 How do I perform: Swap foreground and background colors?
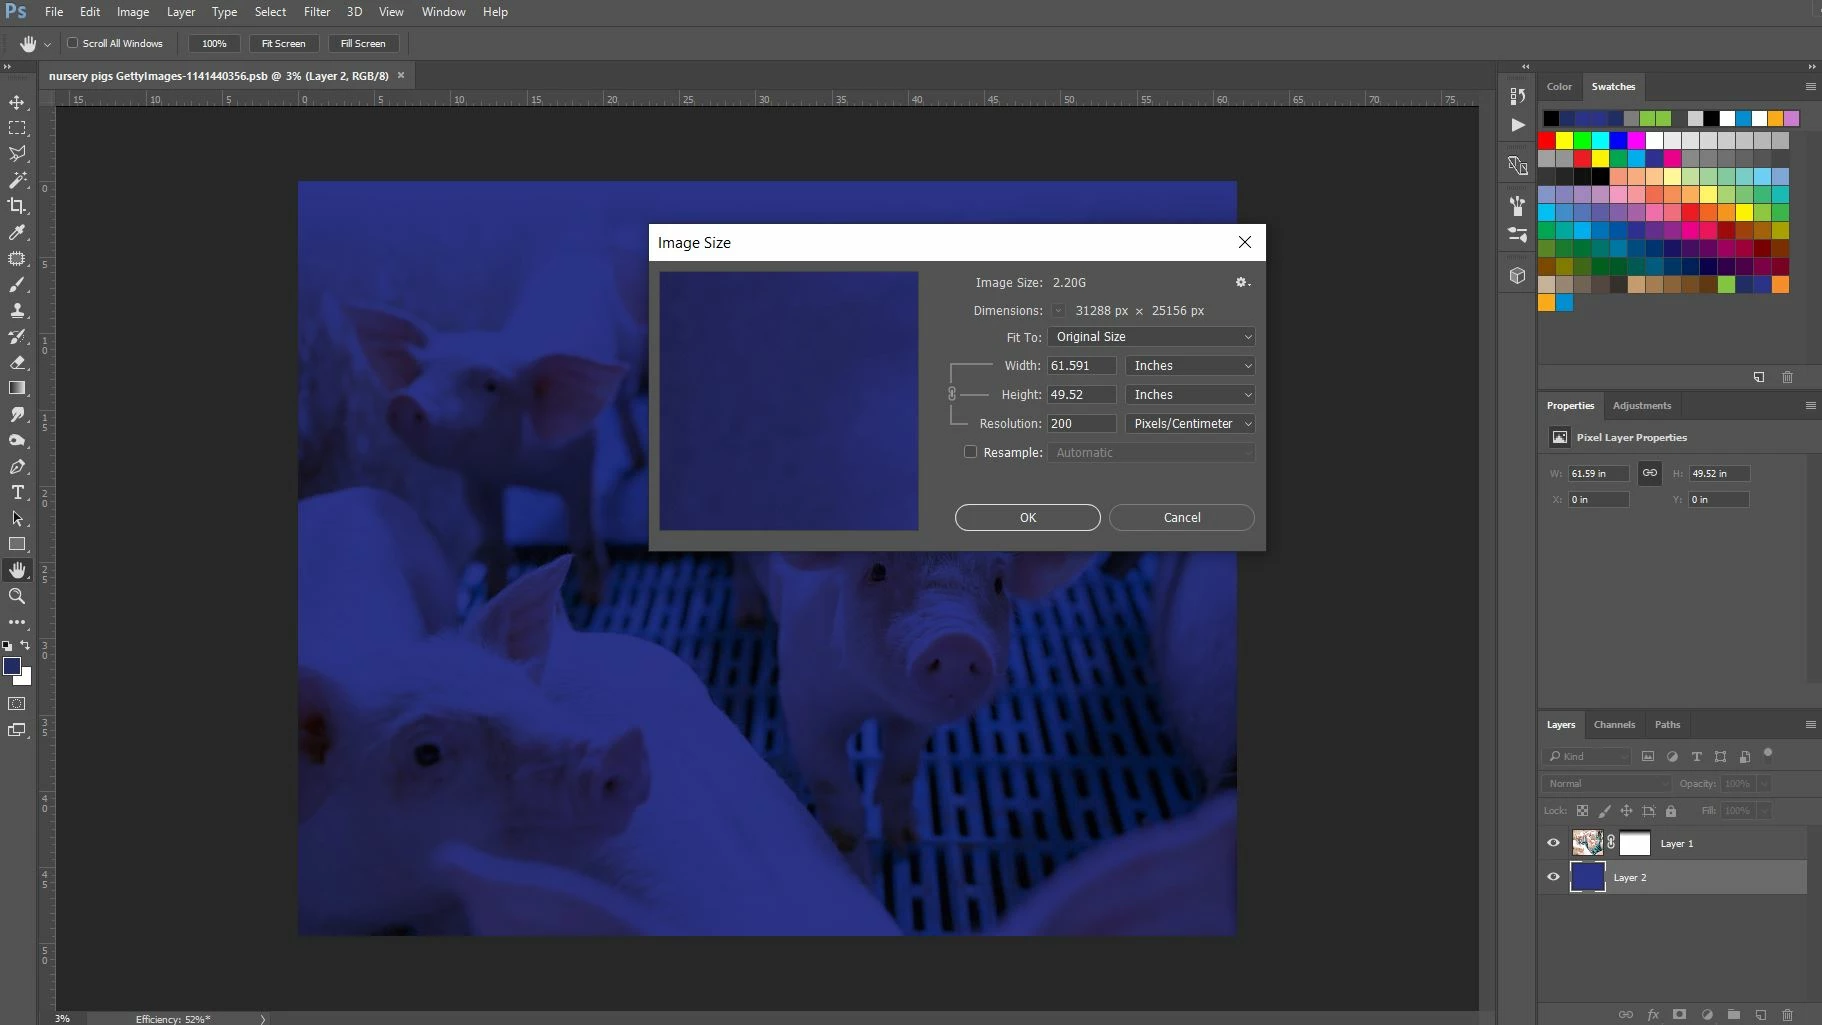click(x=25, y=645)
